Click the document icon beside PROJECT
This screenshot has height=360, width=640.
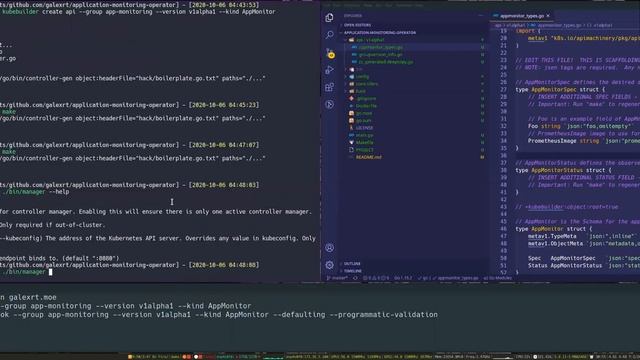point(351,150)
